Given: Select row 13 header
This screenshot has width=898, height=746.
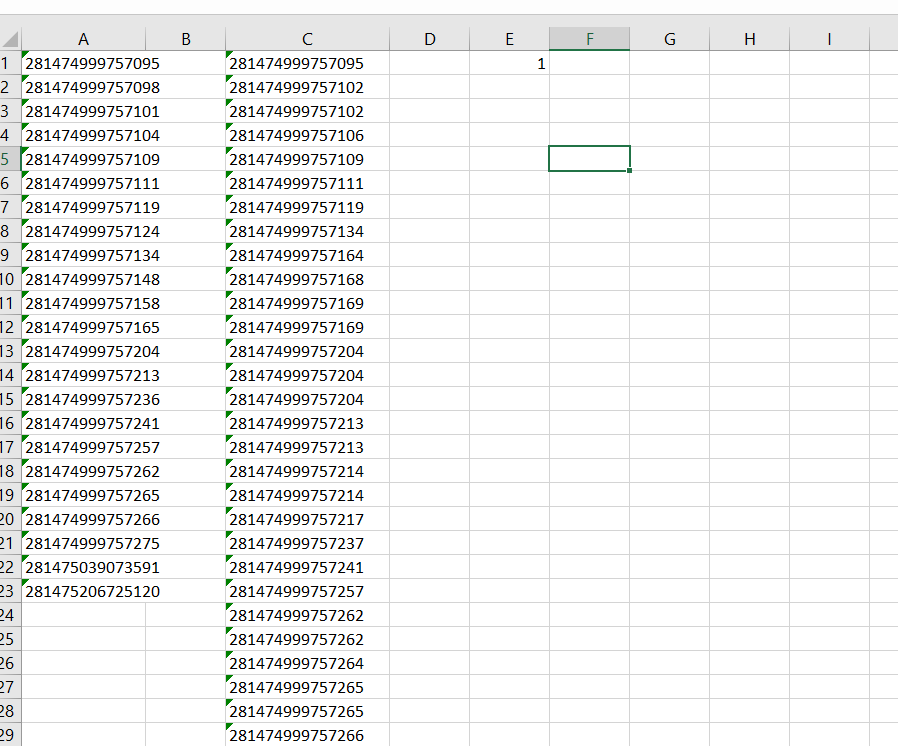Looking at the screenshot, I should 10,351.
